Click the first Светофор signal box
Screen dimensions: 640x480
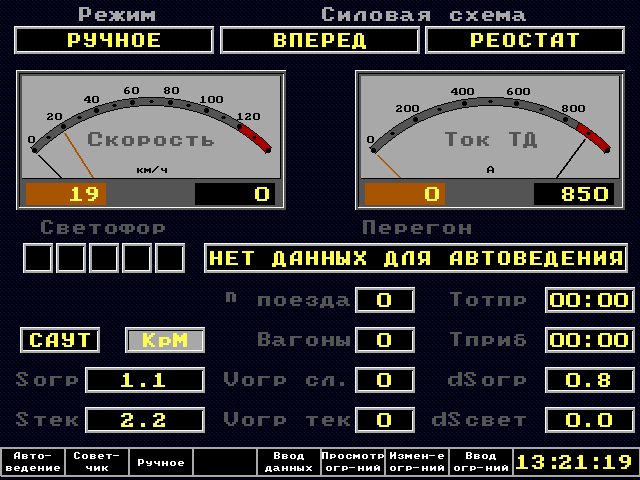pos(38,258)
